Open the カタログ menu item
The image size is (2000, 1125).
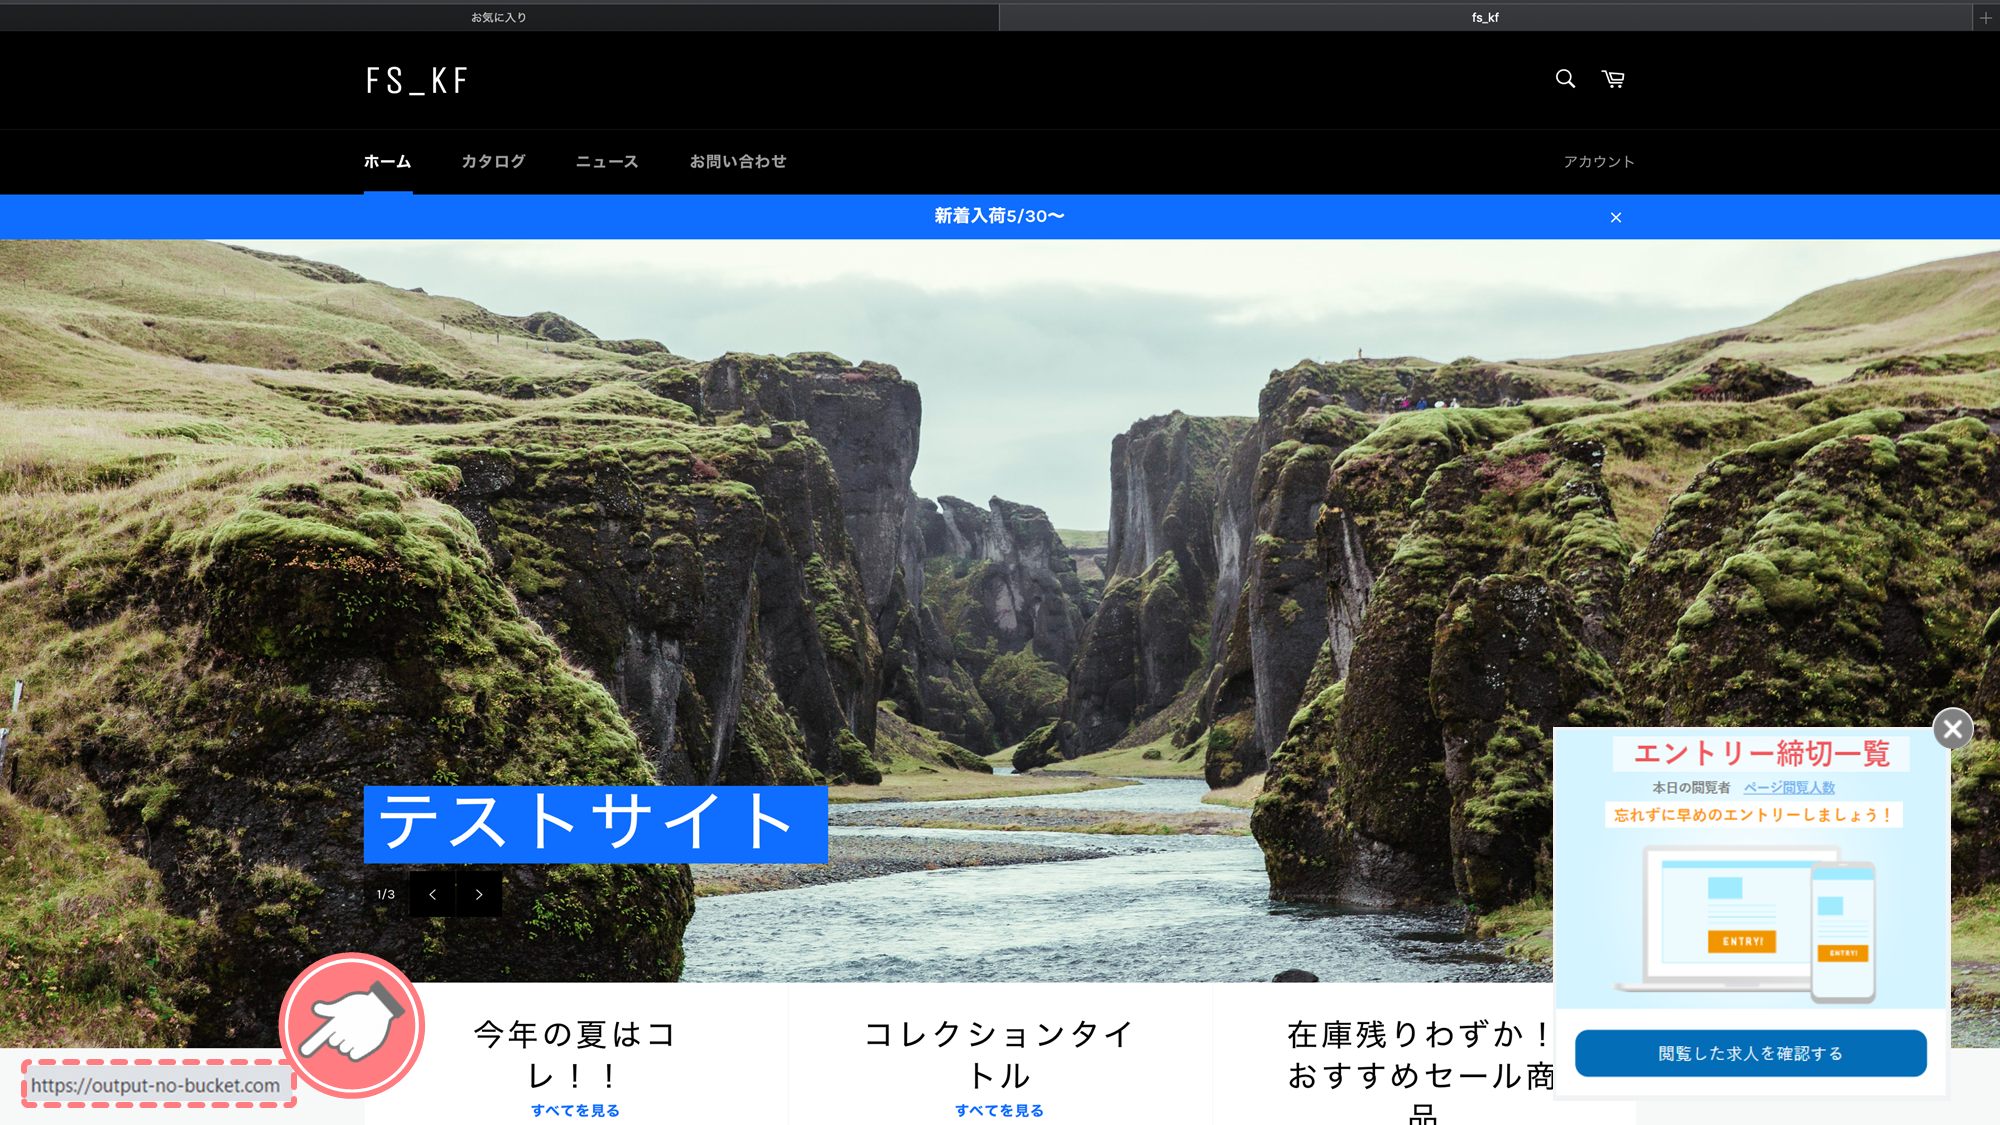click(493, 162)
